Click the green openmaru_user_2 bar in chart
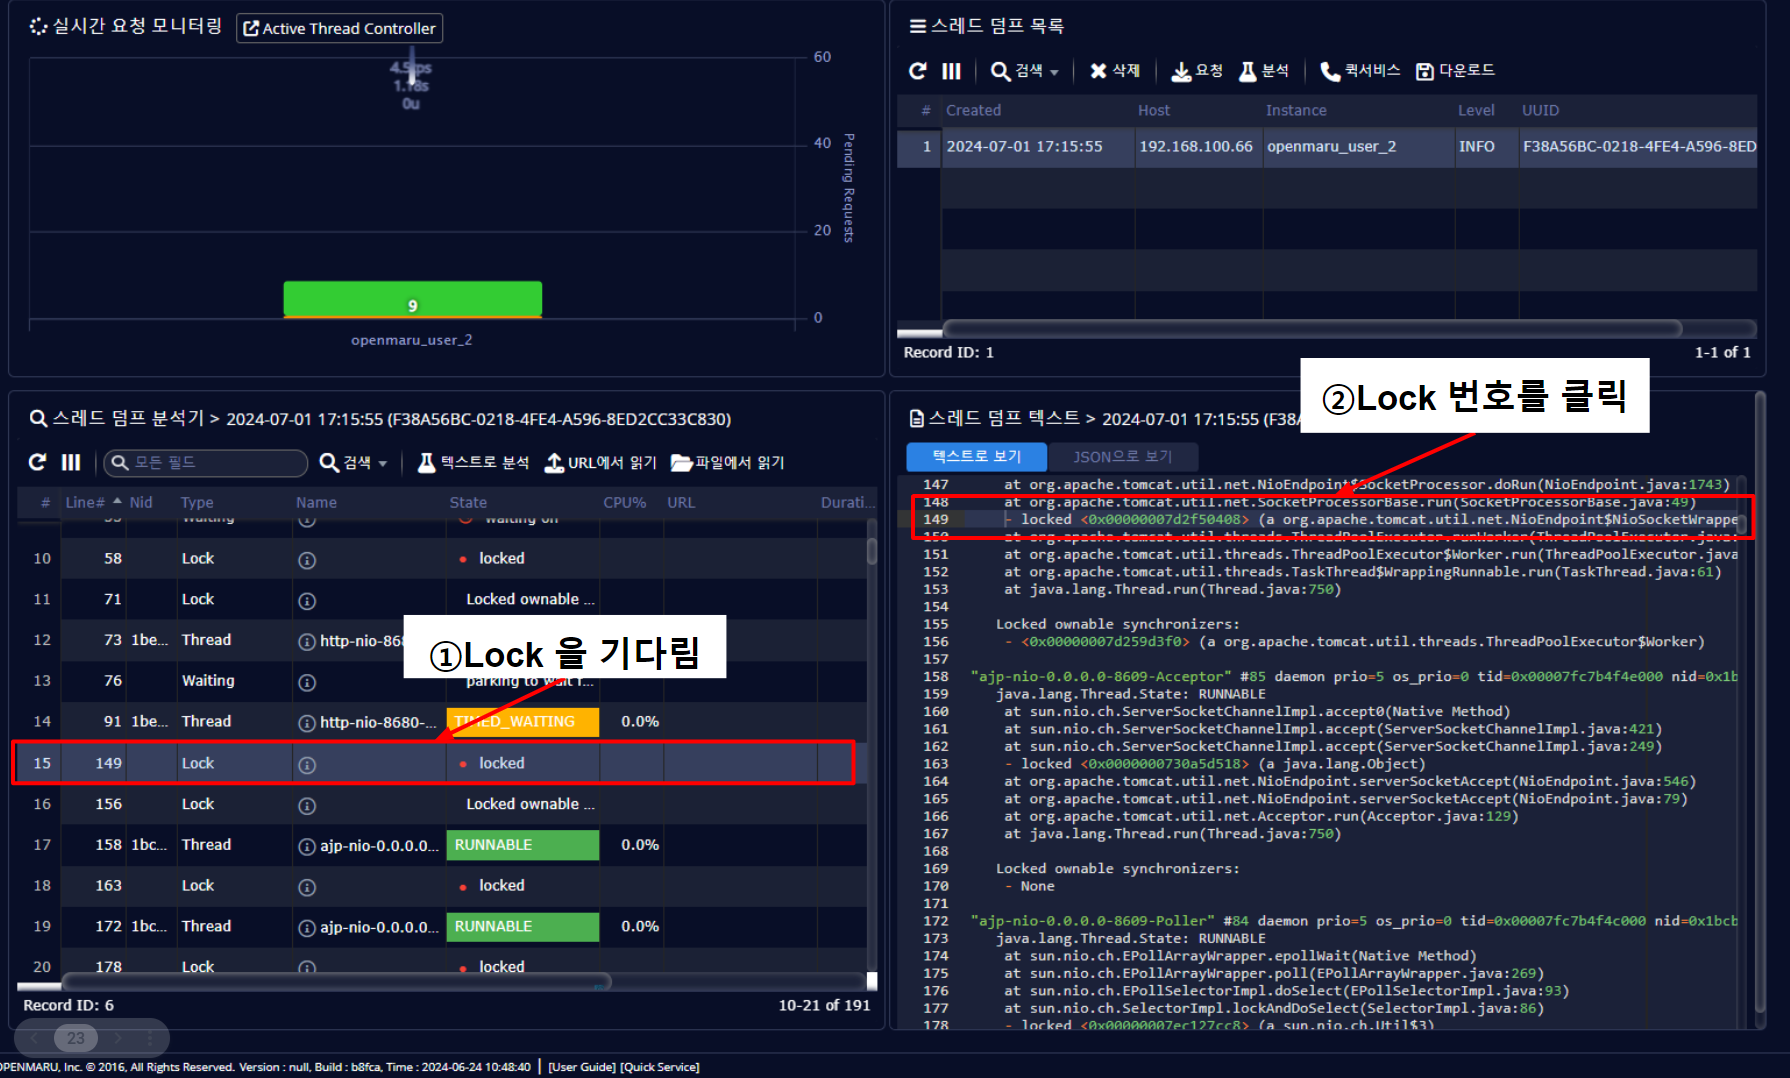 412,300
